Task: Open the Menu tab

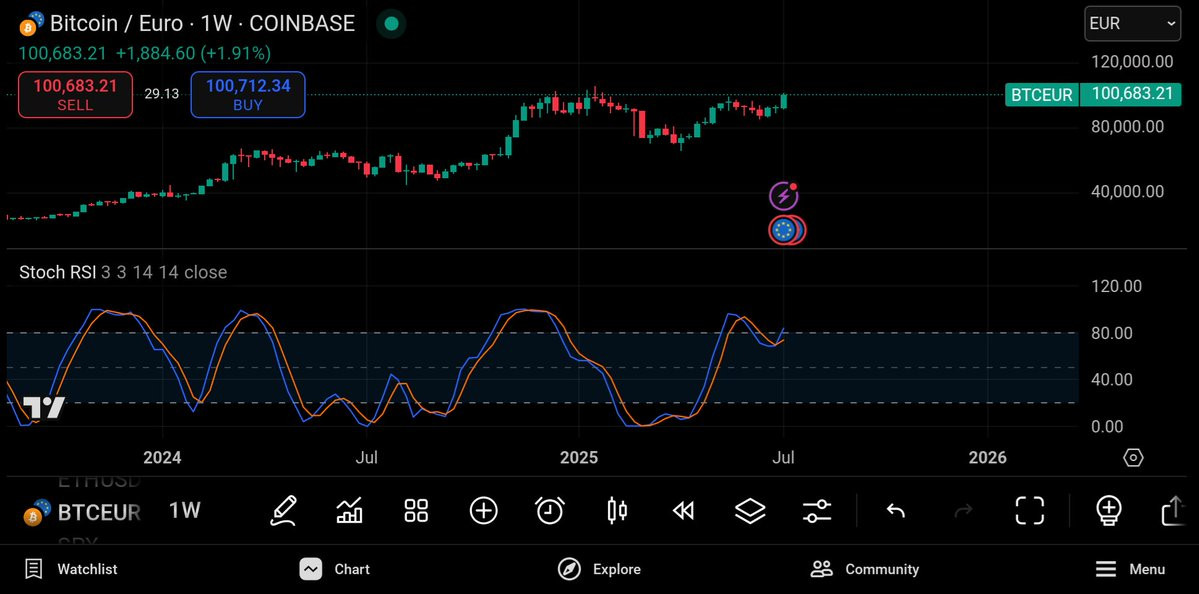Action: [x=1130, y=569]
